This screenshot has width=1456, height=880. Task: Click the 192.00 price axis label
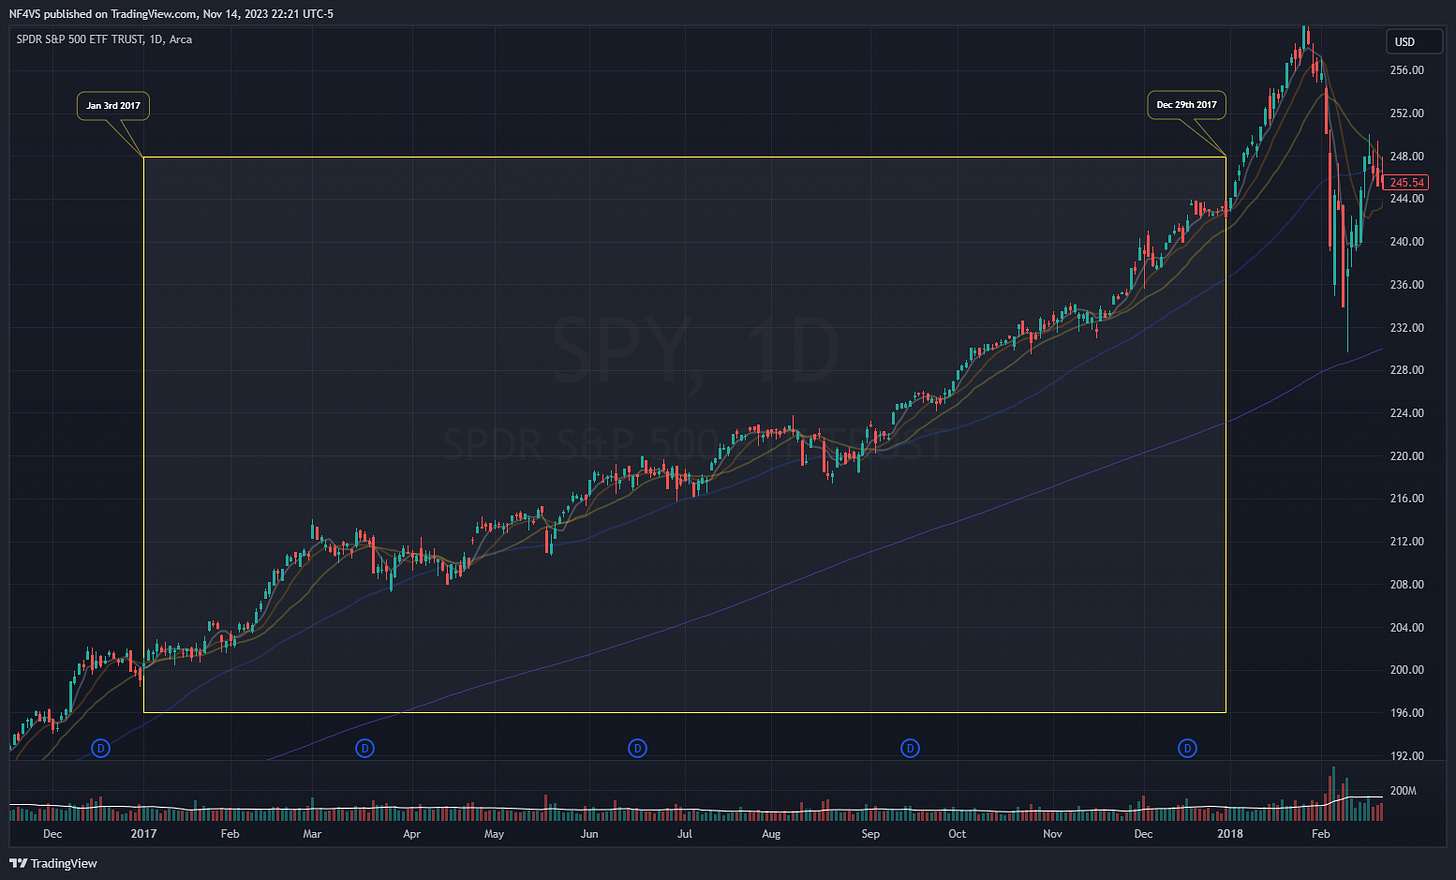tap(1406, 756)
